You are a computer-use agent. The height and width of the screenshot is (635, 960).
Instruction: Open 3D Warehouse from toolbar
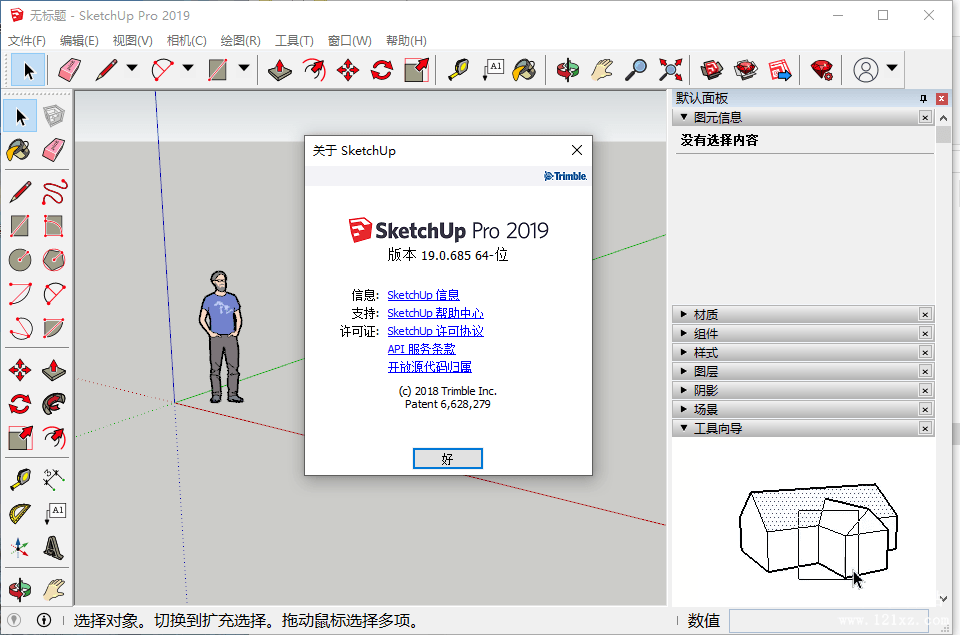[x=711, y=70]
